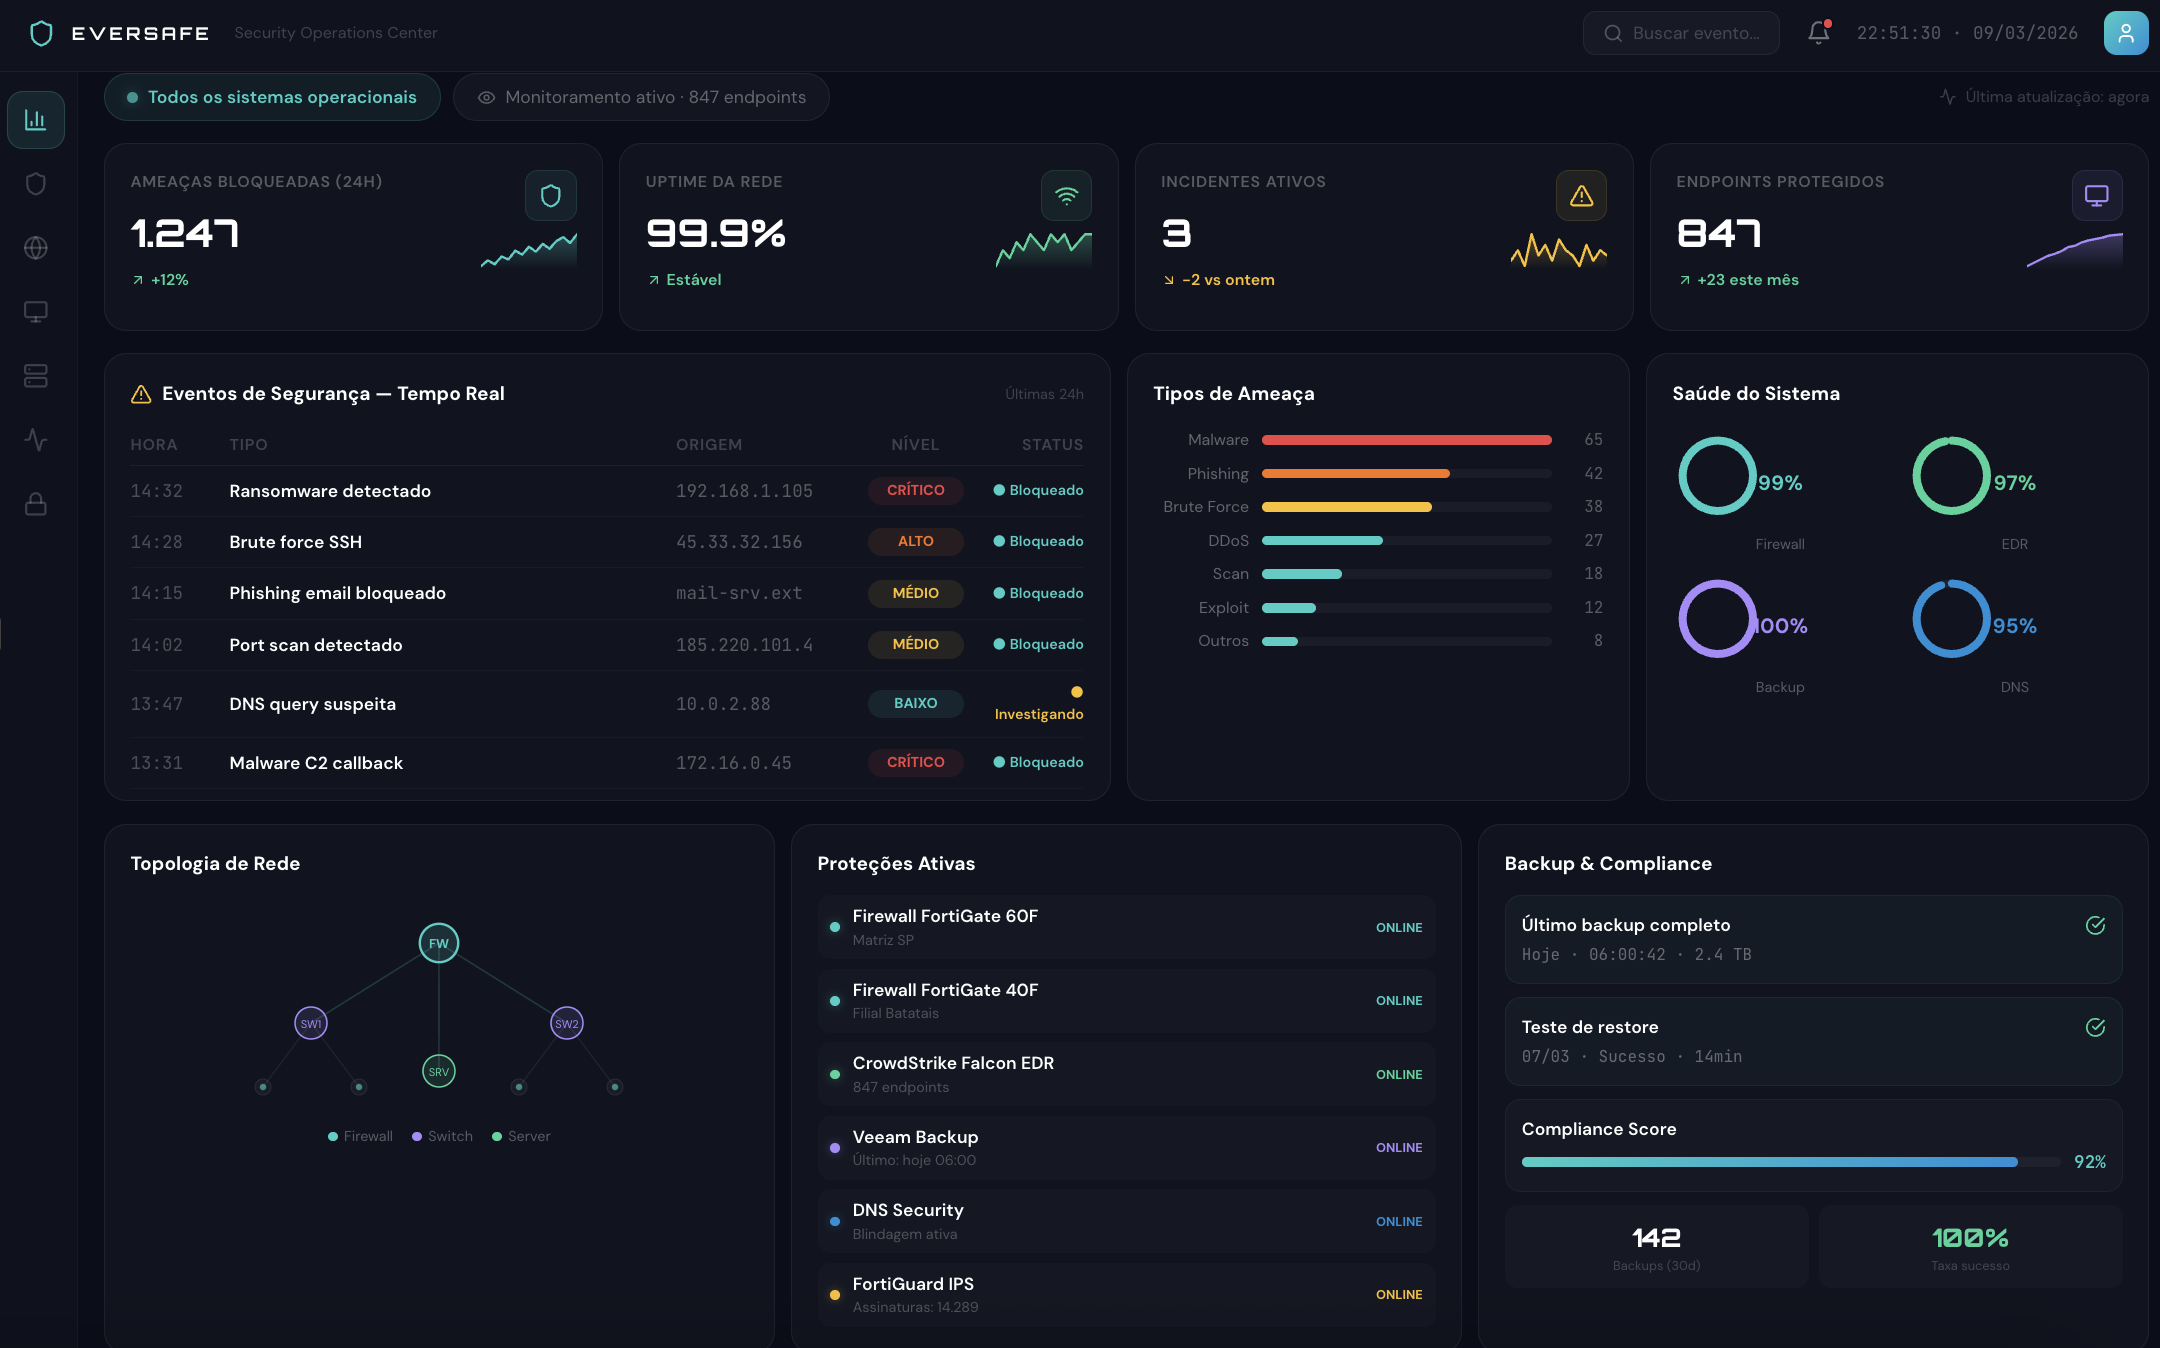Image resolution: width=2160 pixels, height=1348 pixels.
Task: Toggle the ONLINE status of Veeam Backup
Action: coord(1399,1147)
